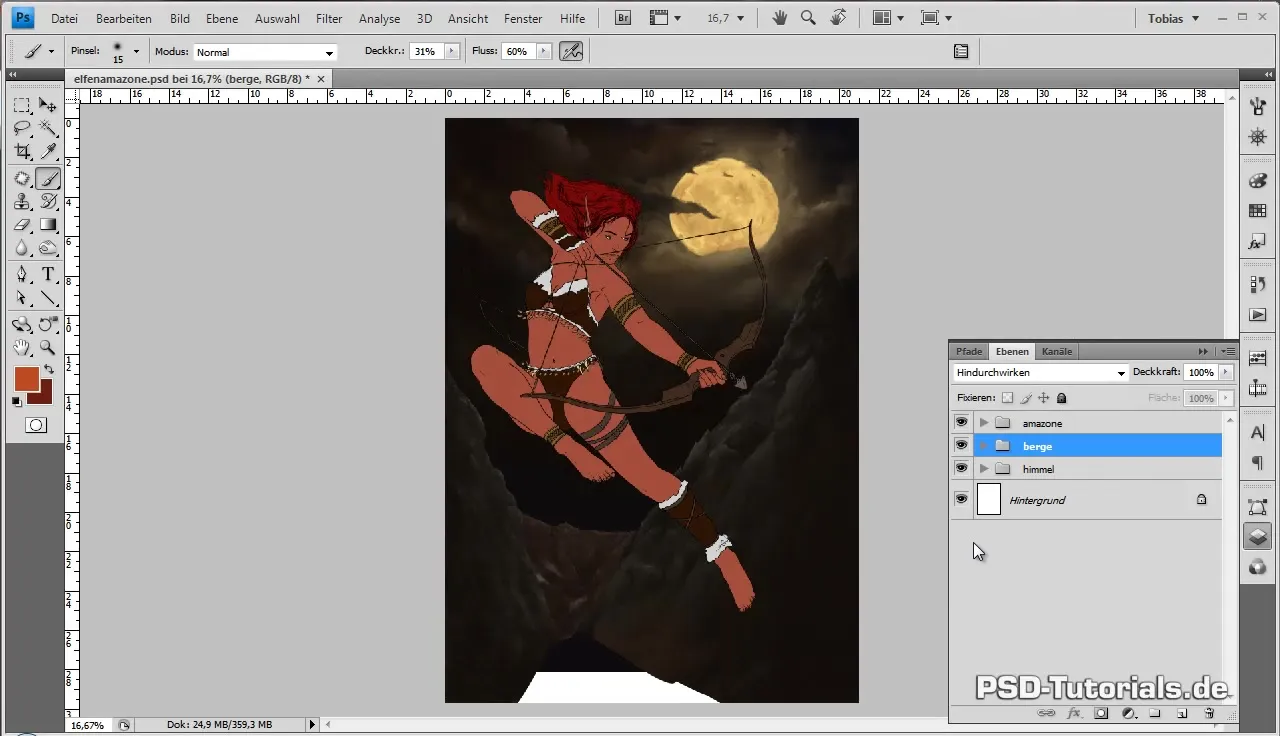Image resolution: width=1280 pixels, height=736 pixels.
Task: Open the layer style fx menu
Action: tap(1074, 713)
